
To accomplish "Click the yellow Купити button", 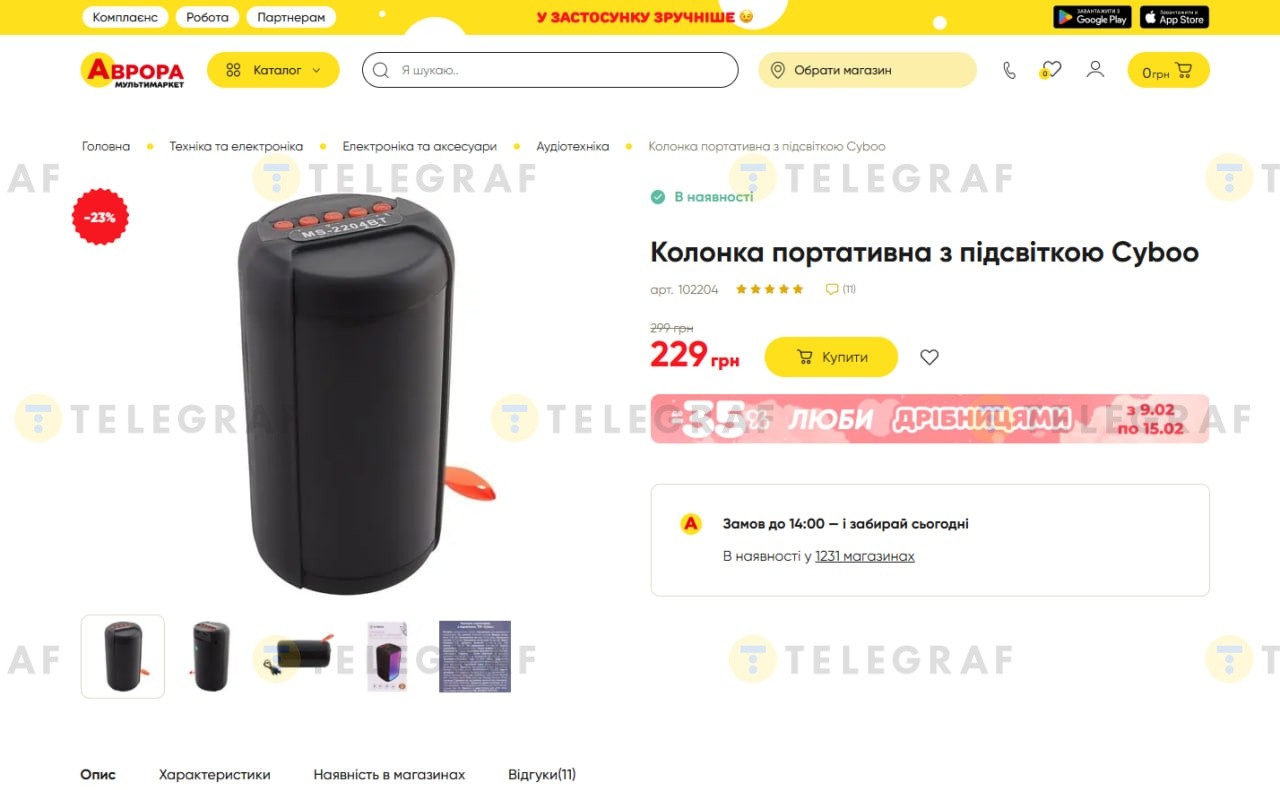I will (831, 357).
